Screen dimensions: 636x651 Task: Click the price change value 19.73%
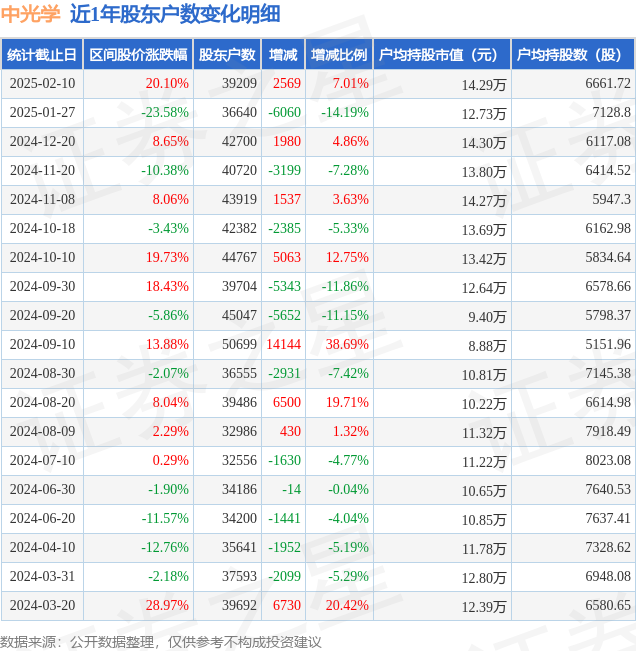(x=167, y=257)
